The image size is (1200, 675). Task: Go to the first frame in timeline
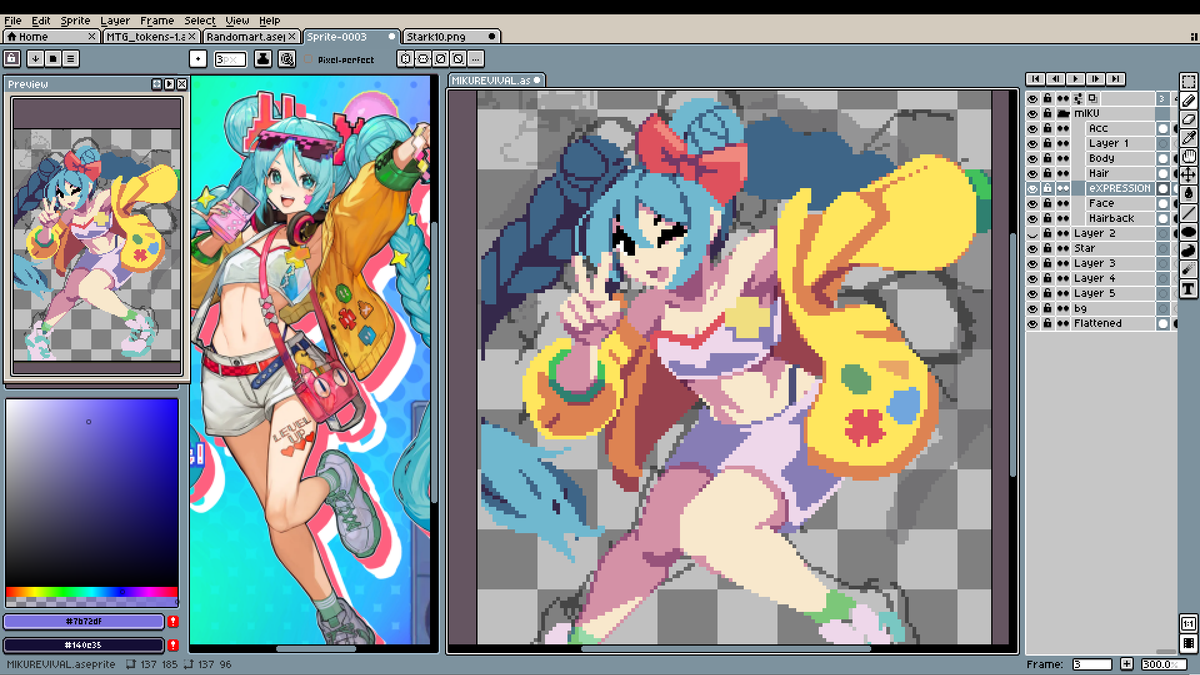[x=1036, y=79]
